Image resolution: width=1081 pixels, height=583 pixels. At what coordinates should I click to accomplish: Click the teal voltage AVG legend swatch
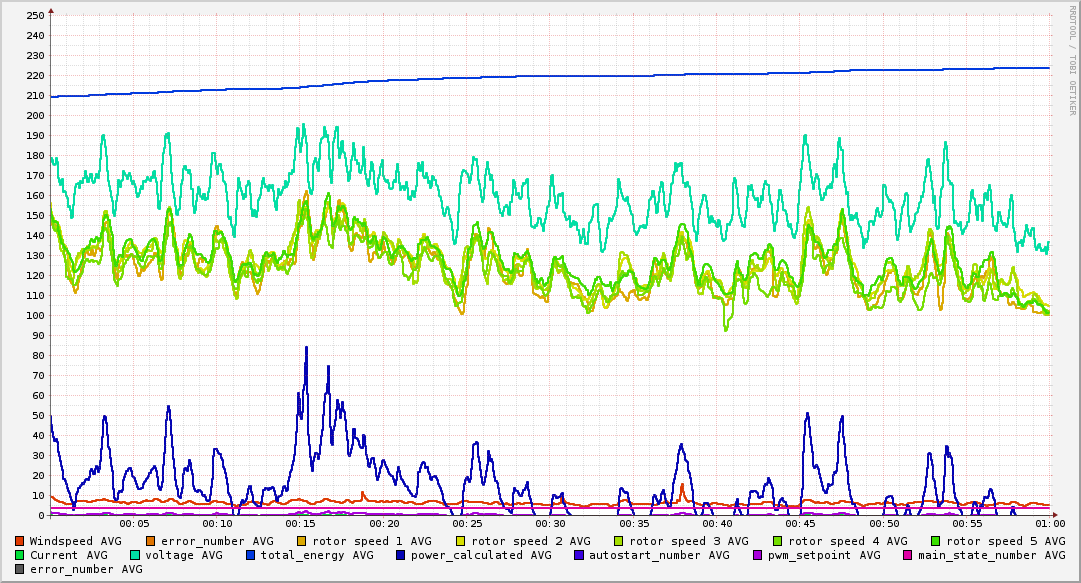[135, 555]
